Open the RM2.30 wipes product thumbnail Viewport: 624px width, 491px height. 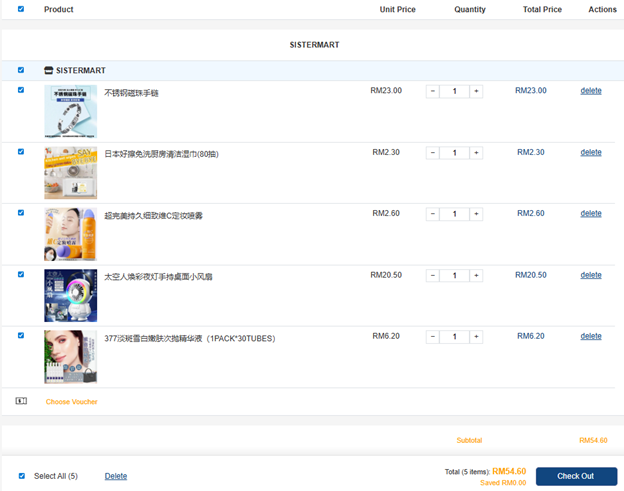[x=70, y=173]
